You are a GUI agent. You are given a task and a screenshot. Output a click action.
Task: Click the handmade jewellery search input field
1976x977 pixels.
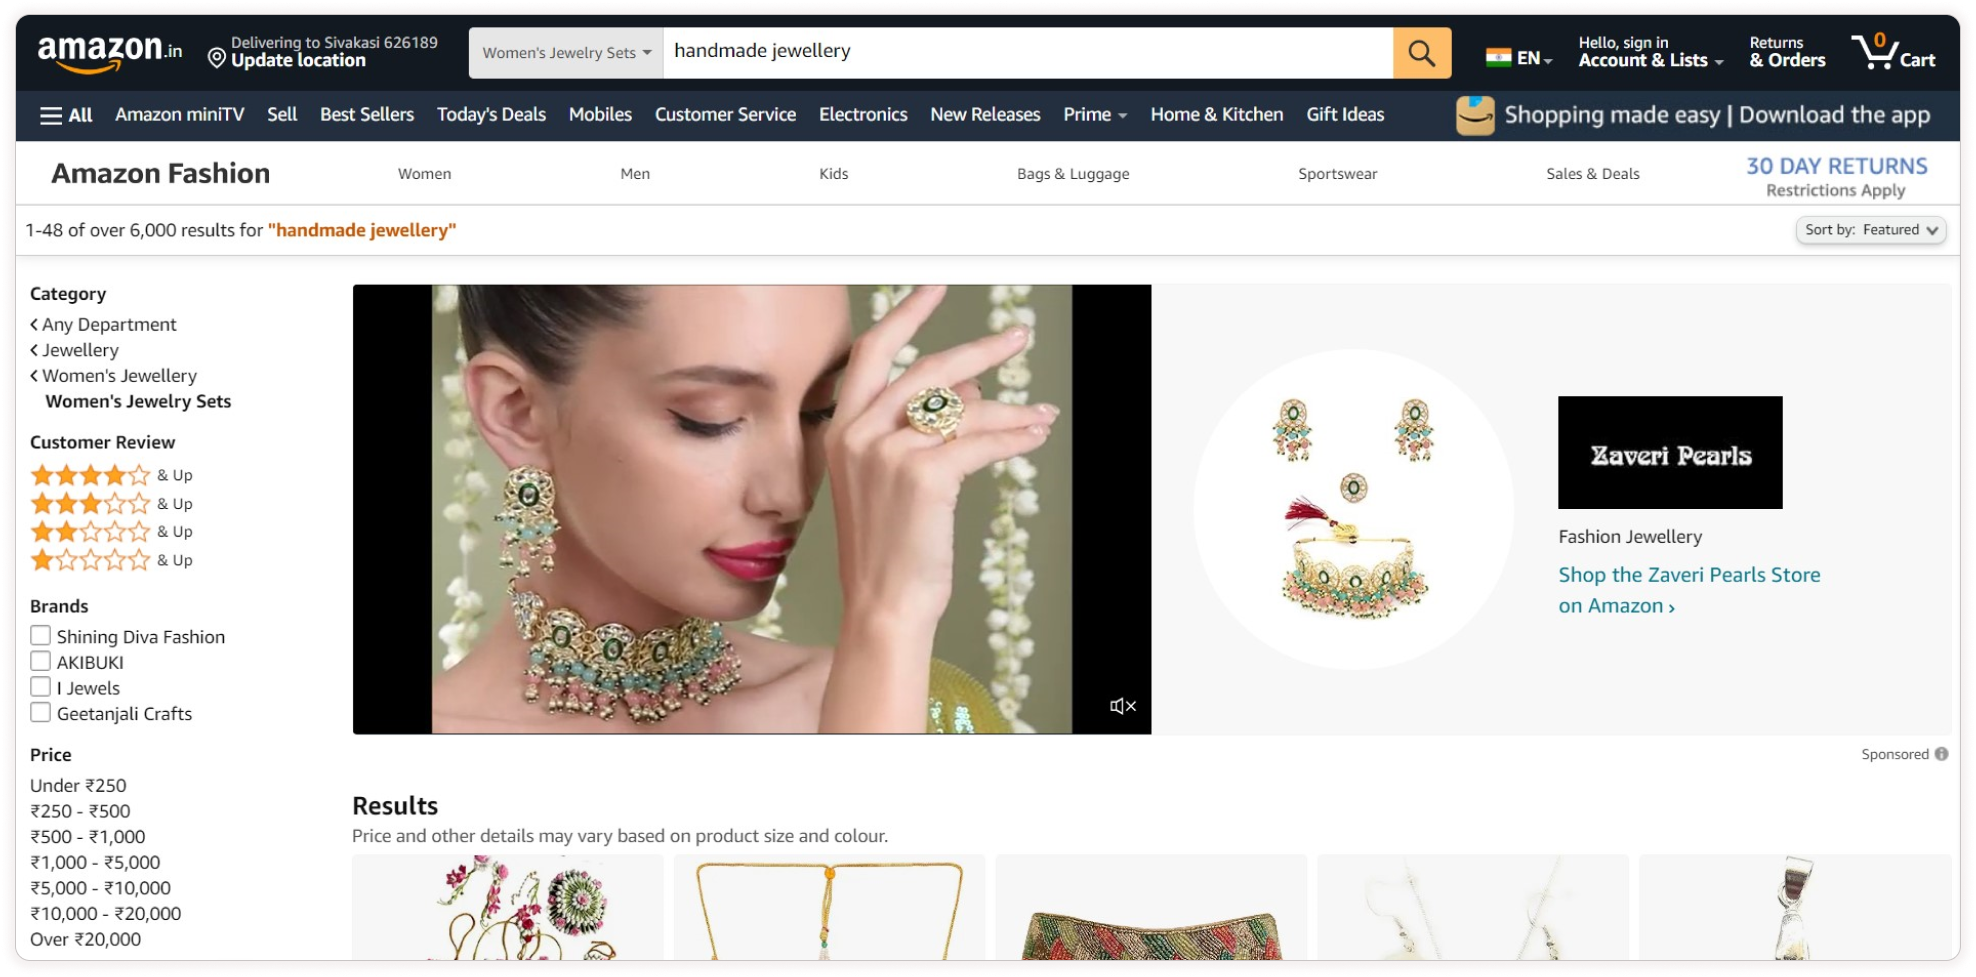pos(1027,52)
